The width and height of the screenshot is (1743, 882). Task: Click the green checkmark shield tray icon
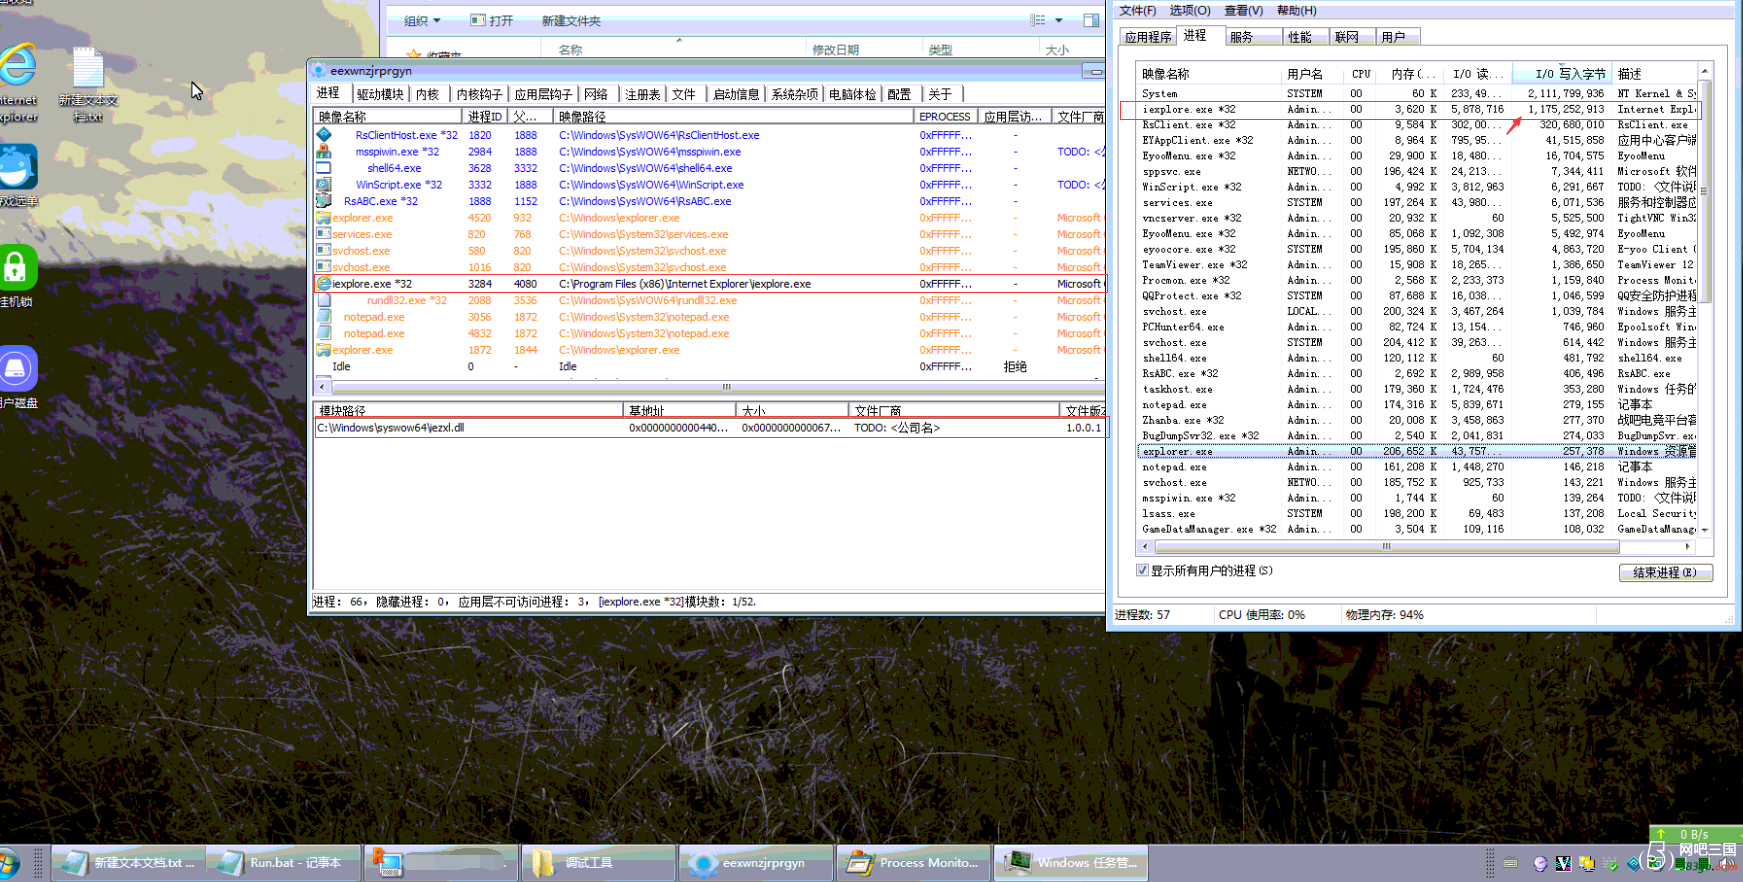point(1611,863)
